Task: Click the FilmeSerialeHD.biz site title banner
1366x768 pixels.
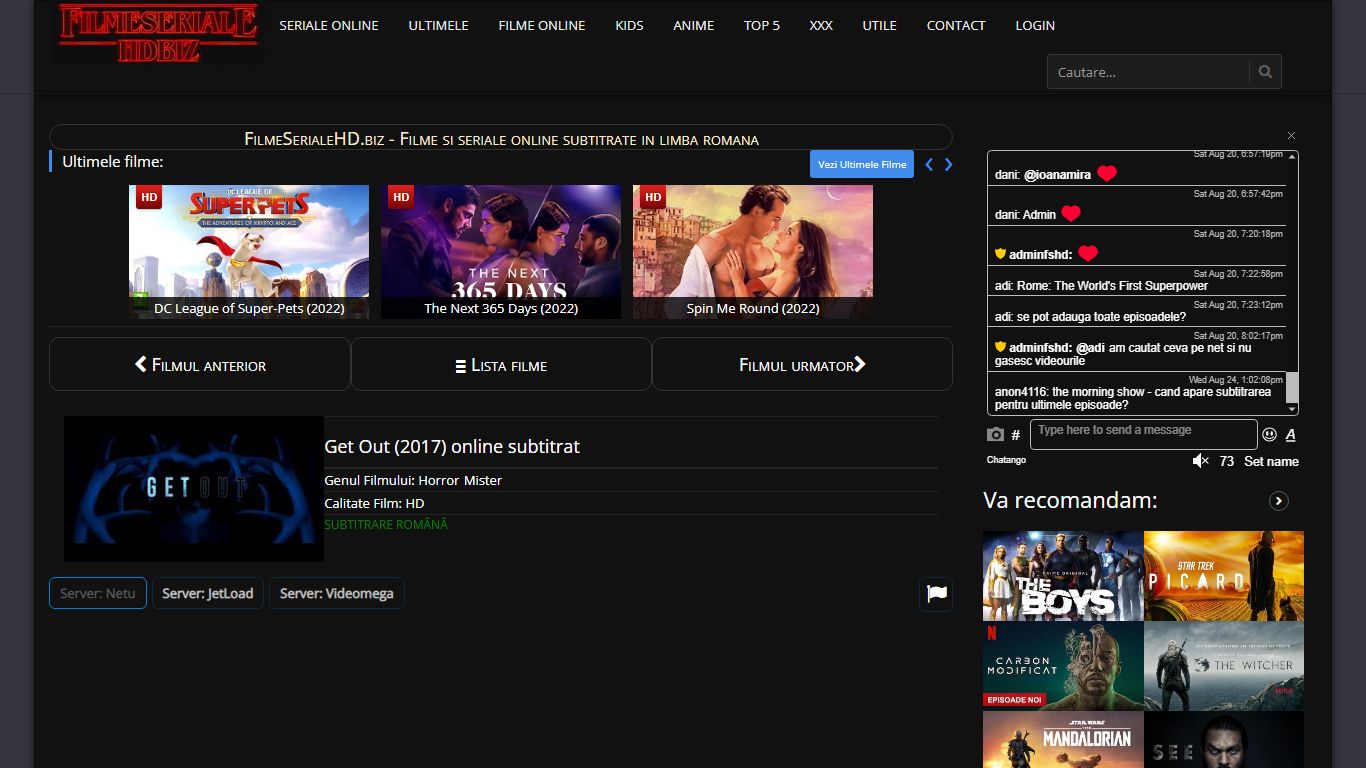Action: 501,139
